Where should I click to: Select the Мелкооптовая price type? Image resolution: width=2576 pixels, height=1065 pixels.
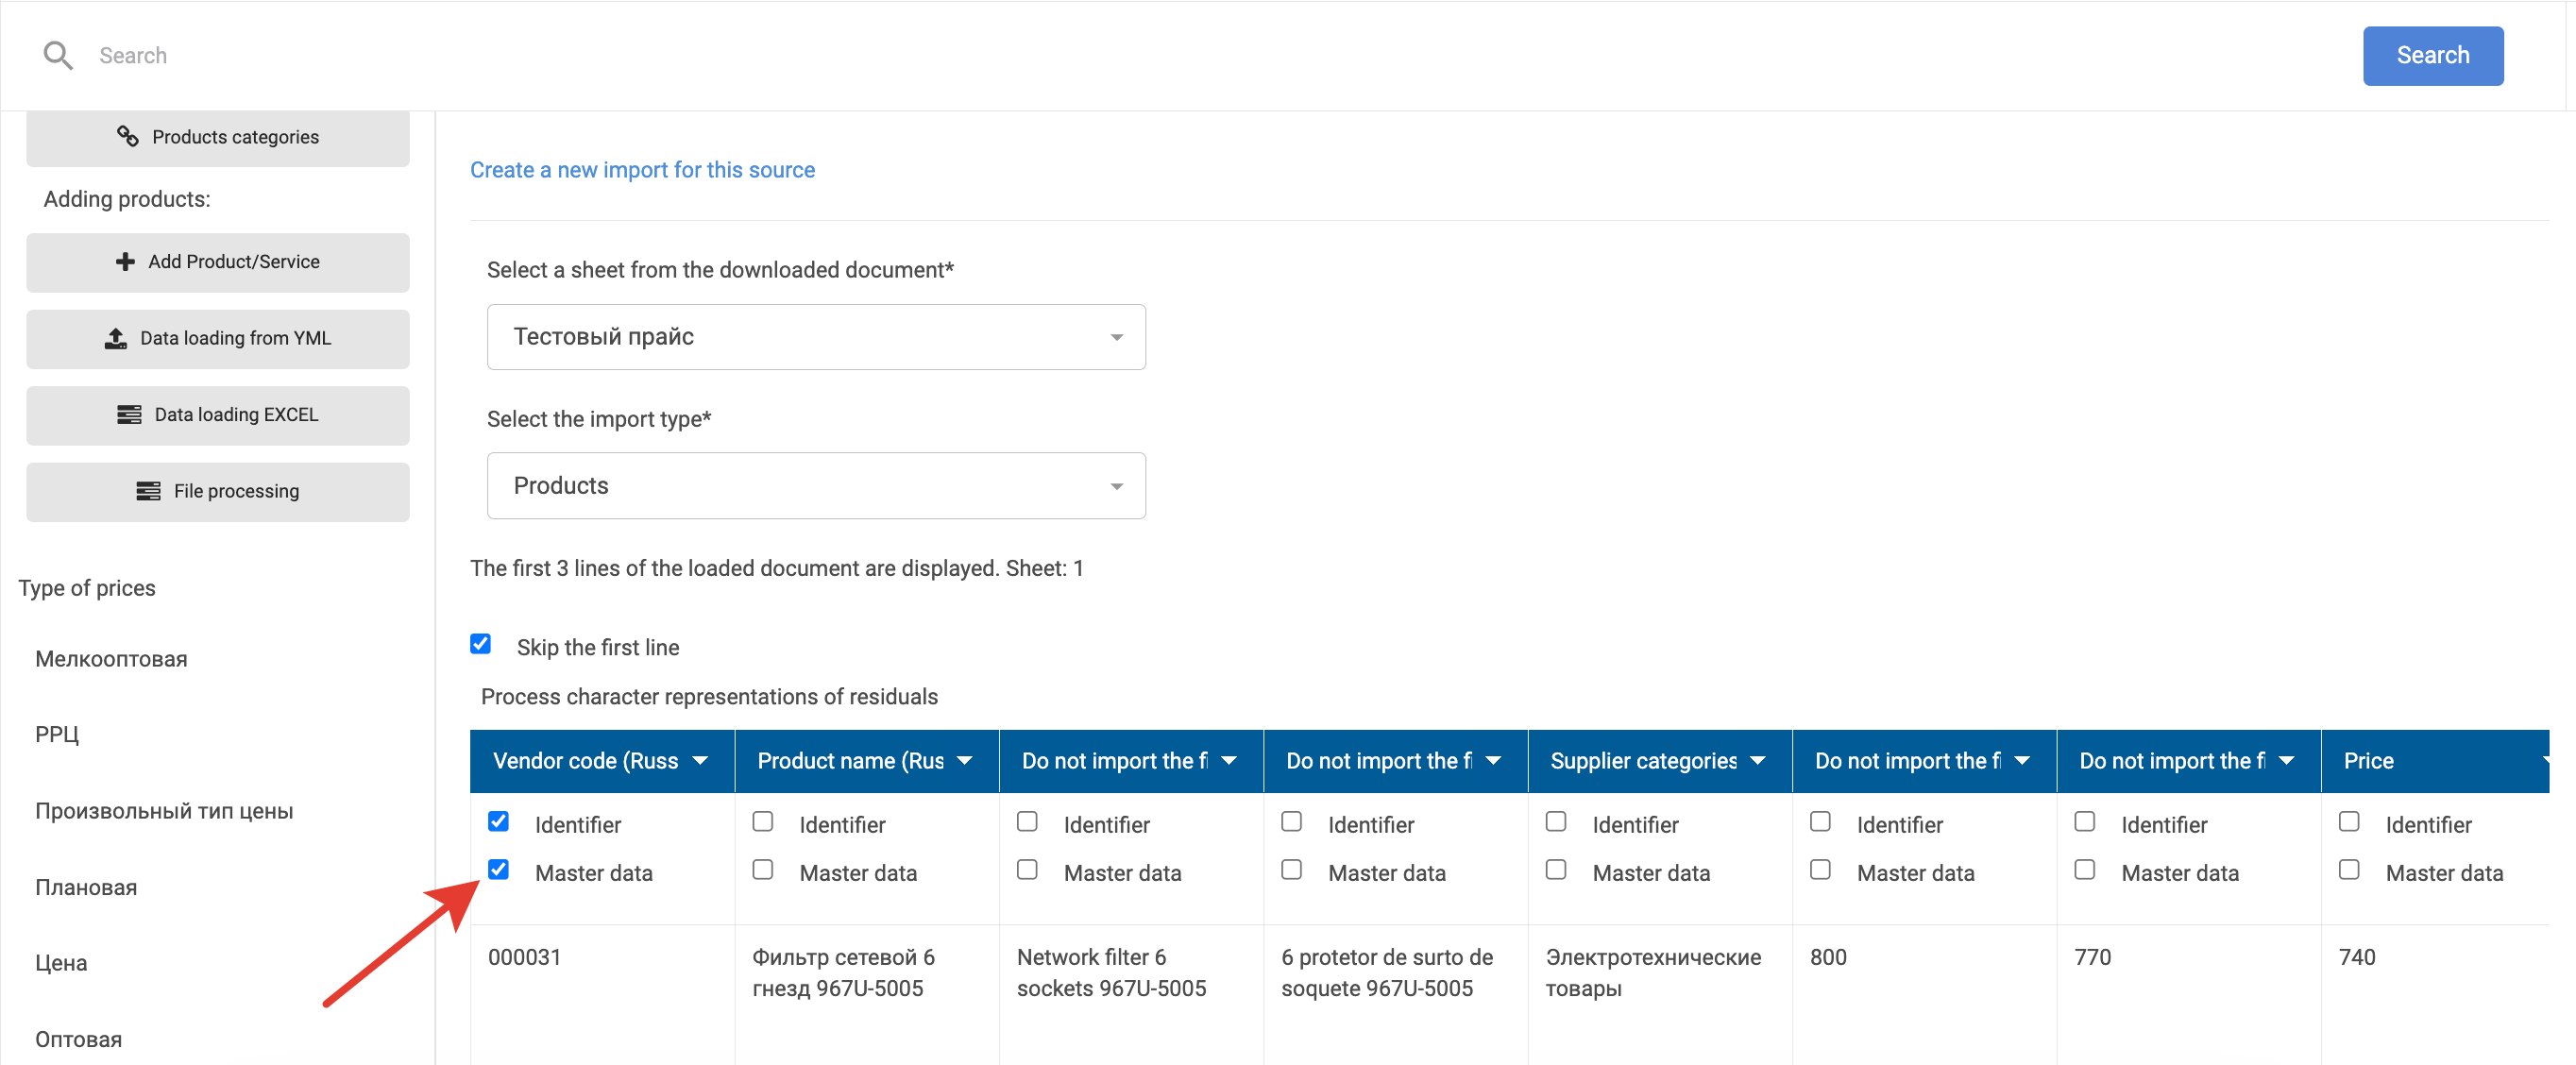click(111, 659)
